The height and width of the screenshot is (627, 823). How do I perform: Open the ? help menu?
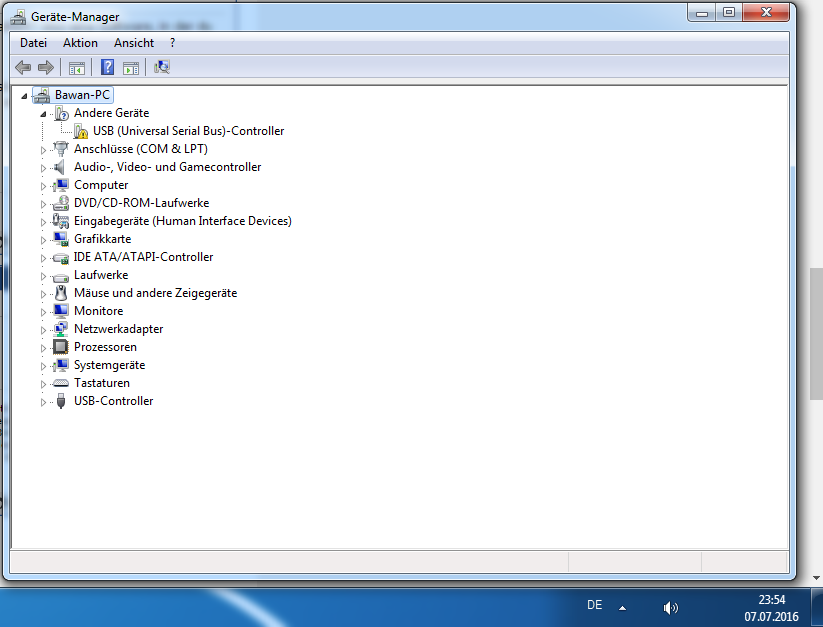pos(173,43)
